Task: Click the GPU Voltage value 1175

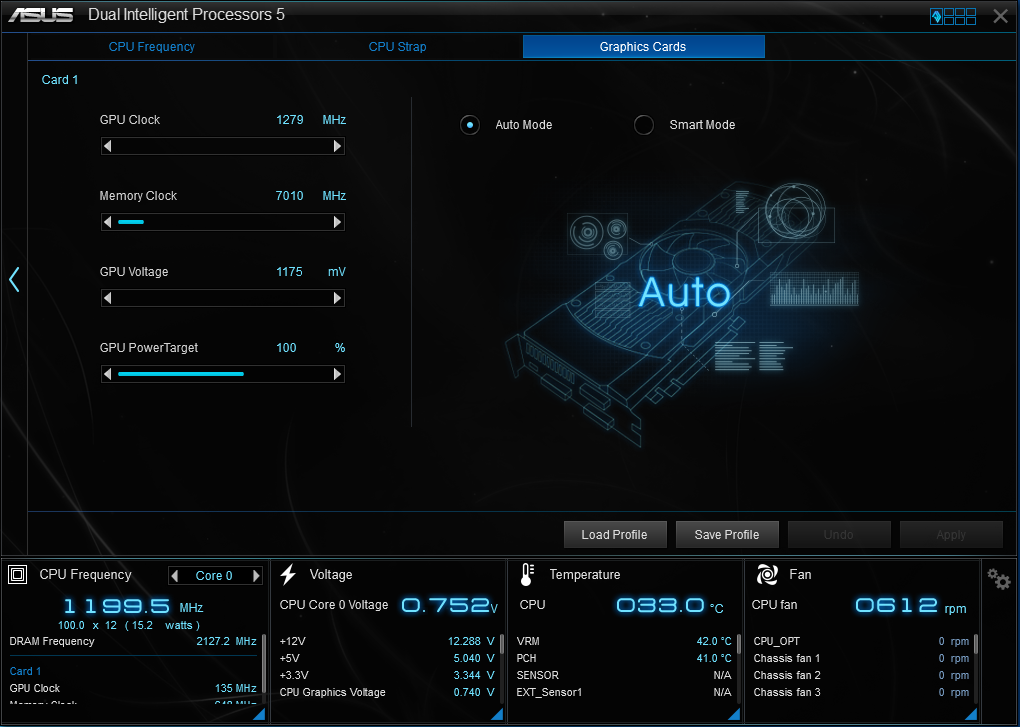Action: [289, 272]
